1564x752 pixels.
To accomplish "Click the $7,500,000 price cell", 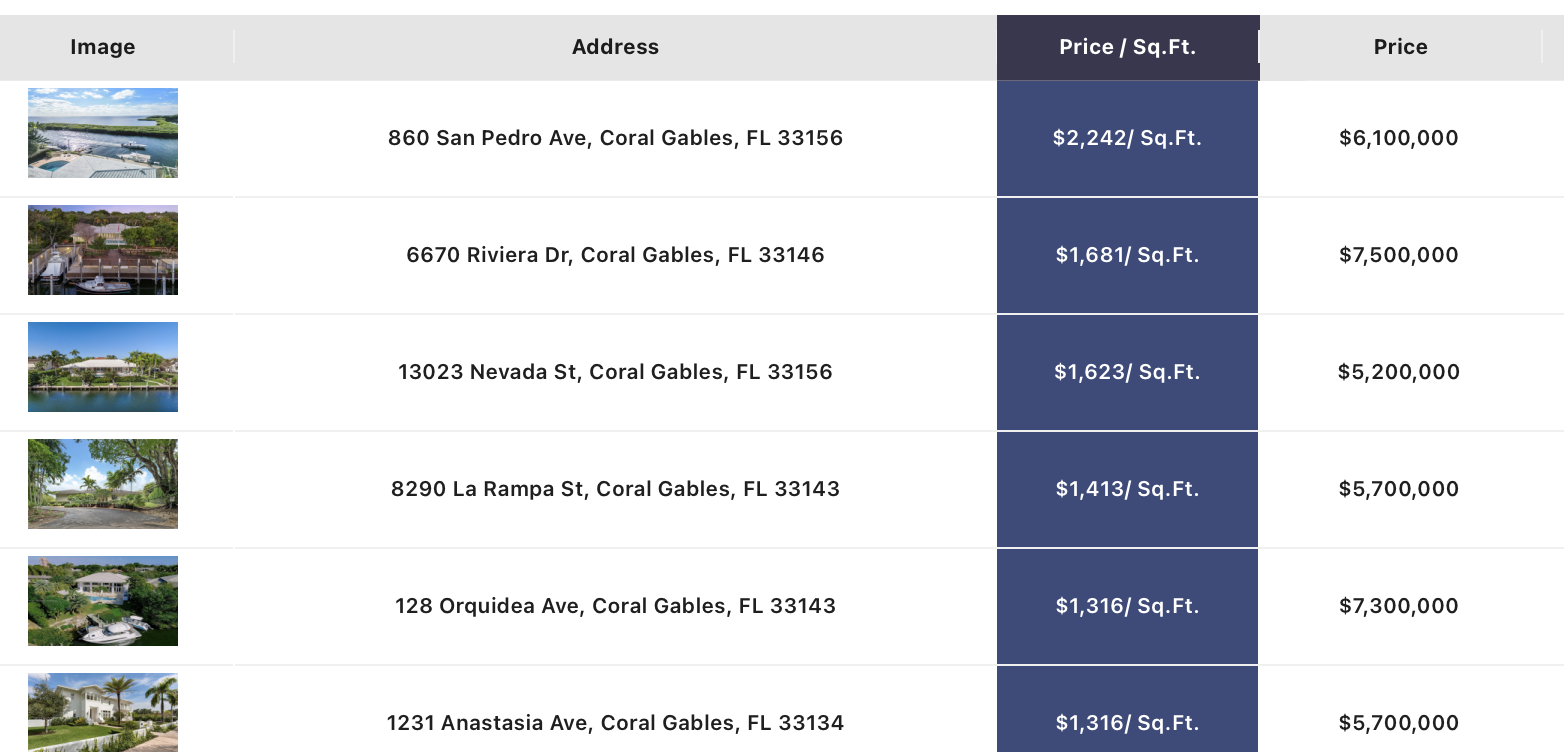I will pyautogui.click(x=1399, y=255).
